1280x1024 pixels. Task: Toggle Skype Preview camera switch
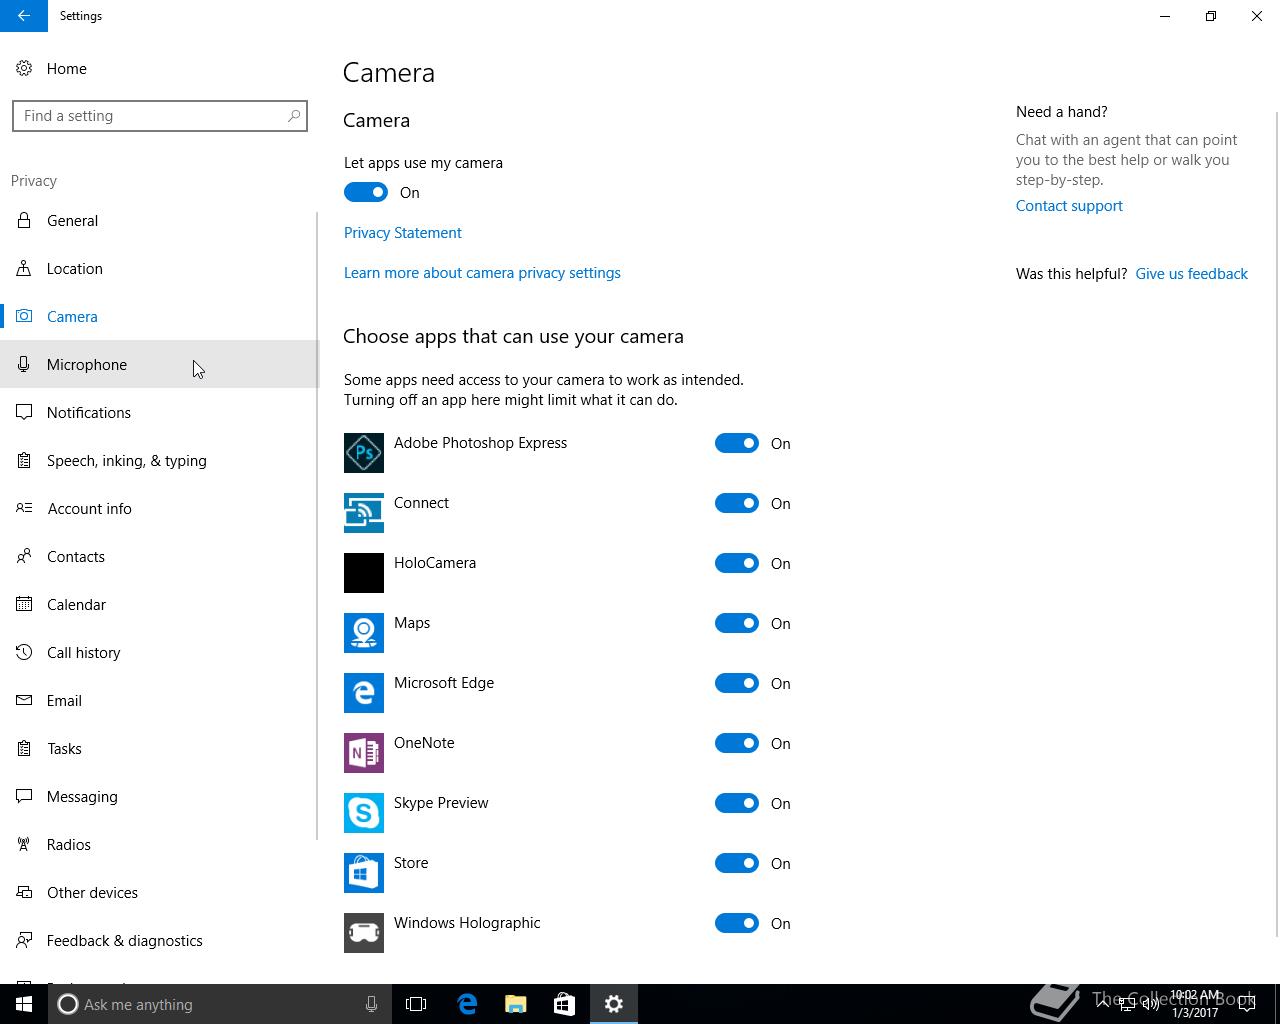click(x=737, y=803)
